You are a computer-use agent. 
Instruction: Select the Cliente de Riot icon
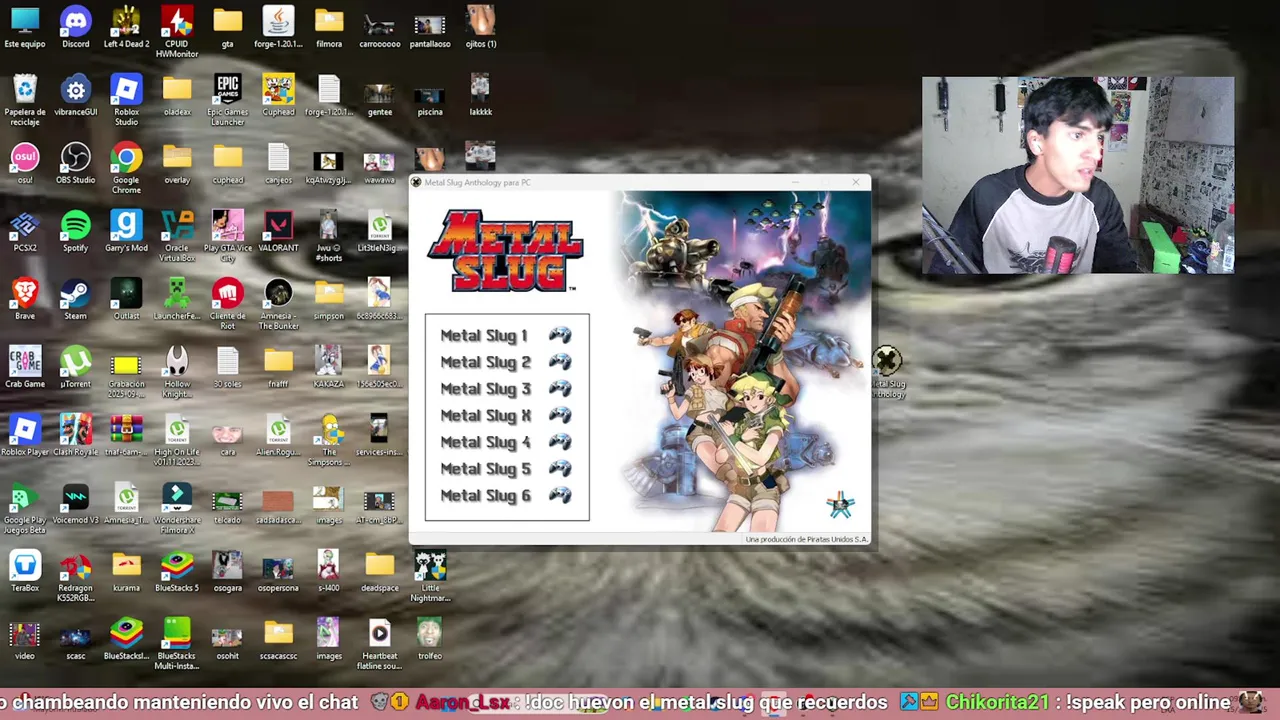click(228, 304)
